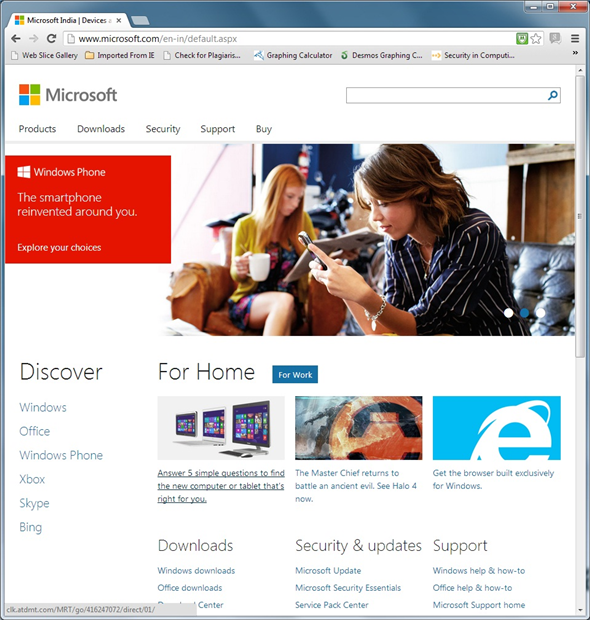Open the Chrome menu hamburger icon
590x620 pixels.
tap(575, 39)
